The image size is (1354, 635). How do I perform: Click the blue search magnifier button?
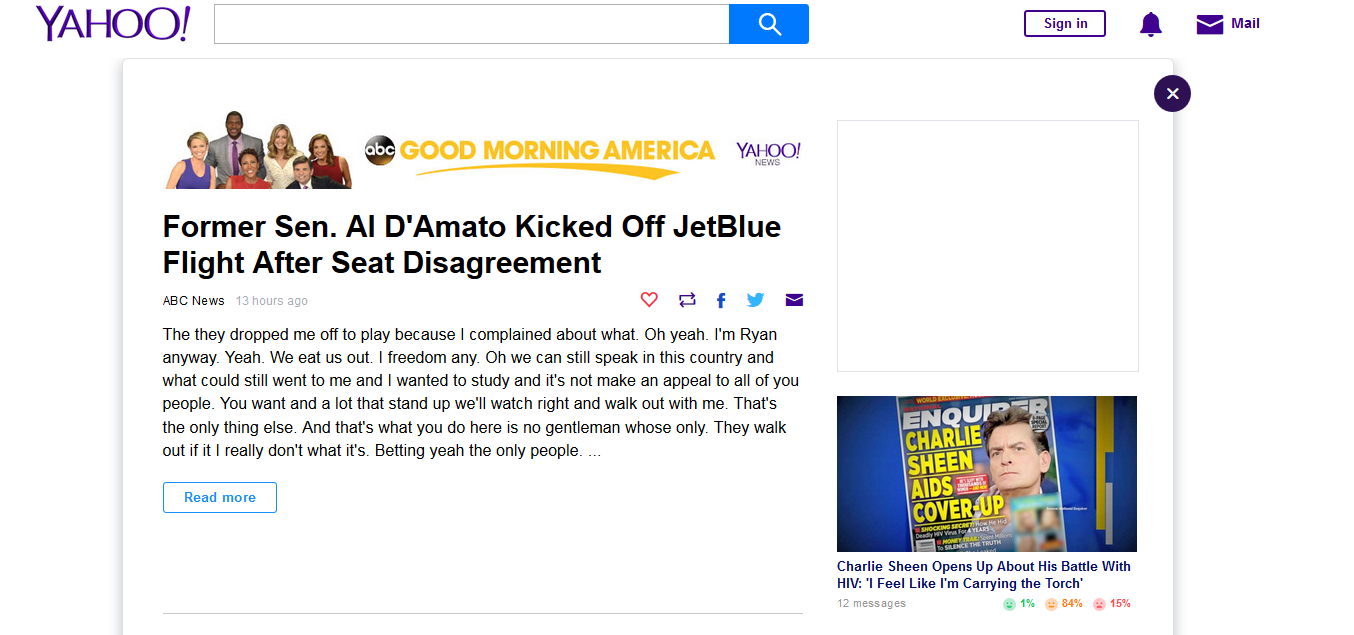tap(769, 24)
